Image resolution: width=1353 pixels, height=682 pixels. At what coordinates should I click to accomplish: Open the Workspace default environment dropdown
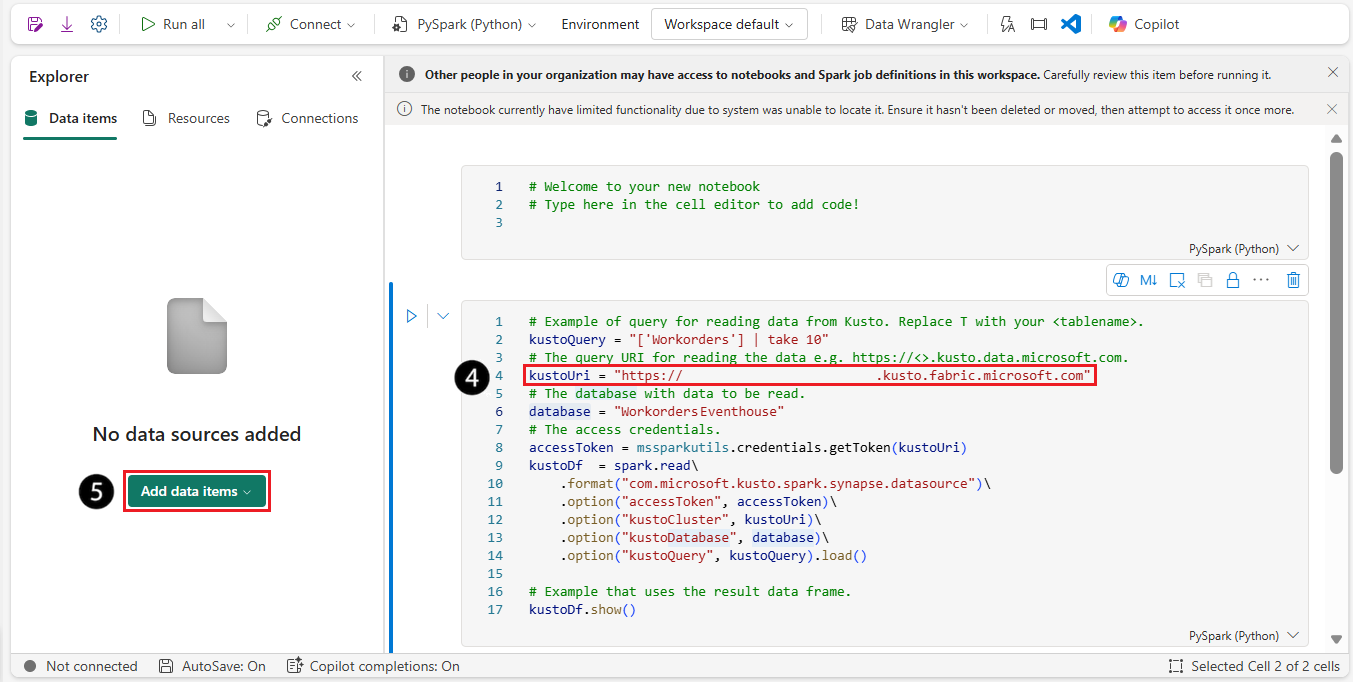tap(728, 24)
